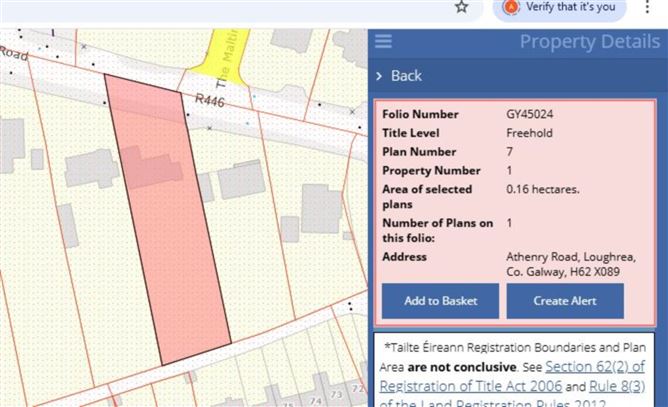This screenshot has height=407, width=668.
Task: Click the Create Alert button
Action: tap(564, 301)
